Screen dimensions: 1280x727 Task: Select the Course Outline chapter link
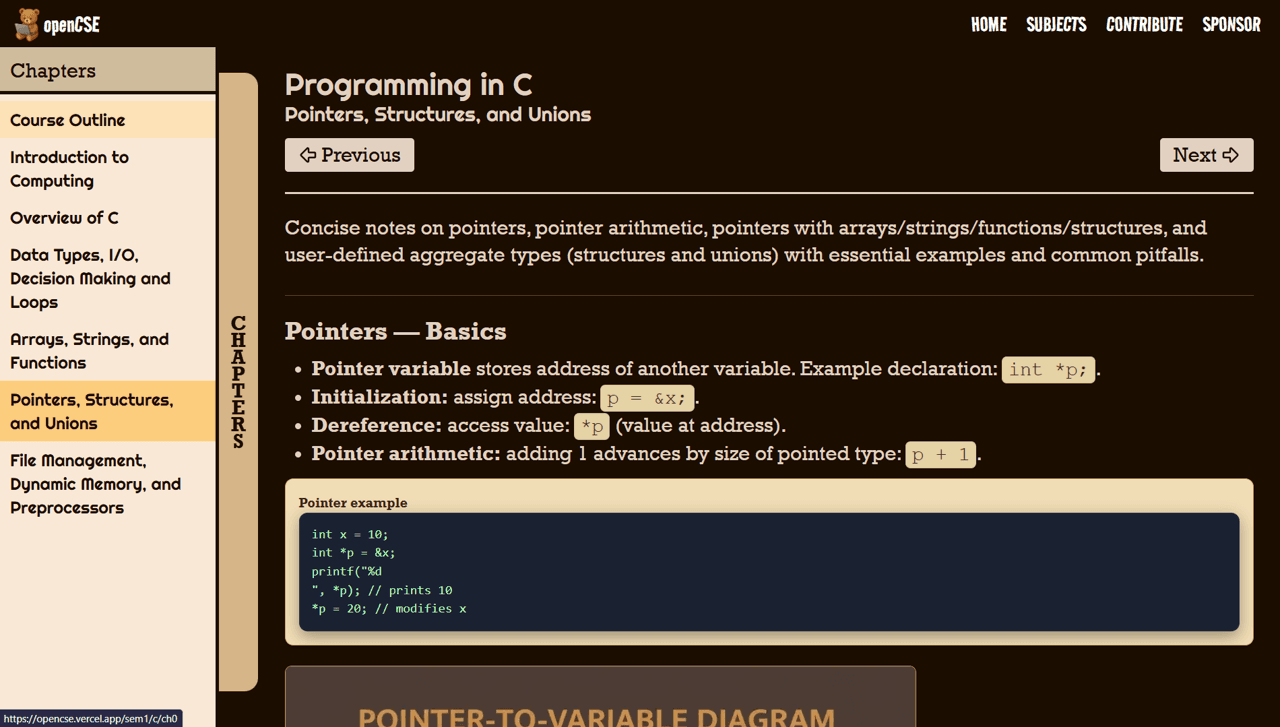tap(66, 120)
